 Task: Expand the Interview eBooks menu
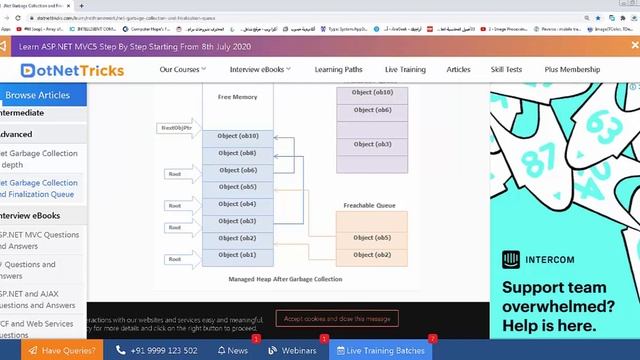click(x=260, y=69)
